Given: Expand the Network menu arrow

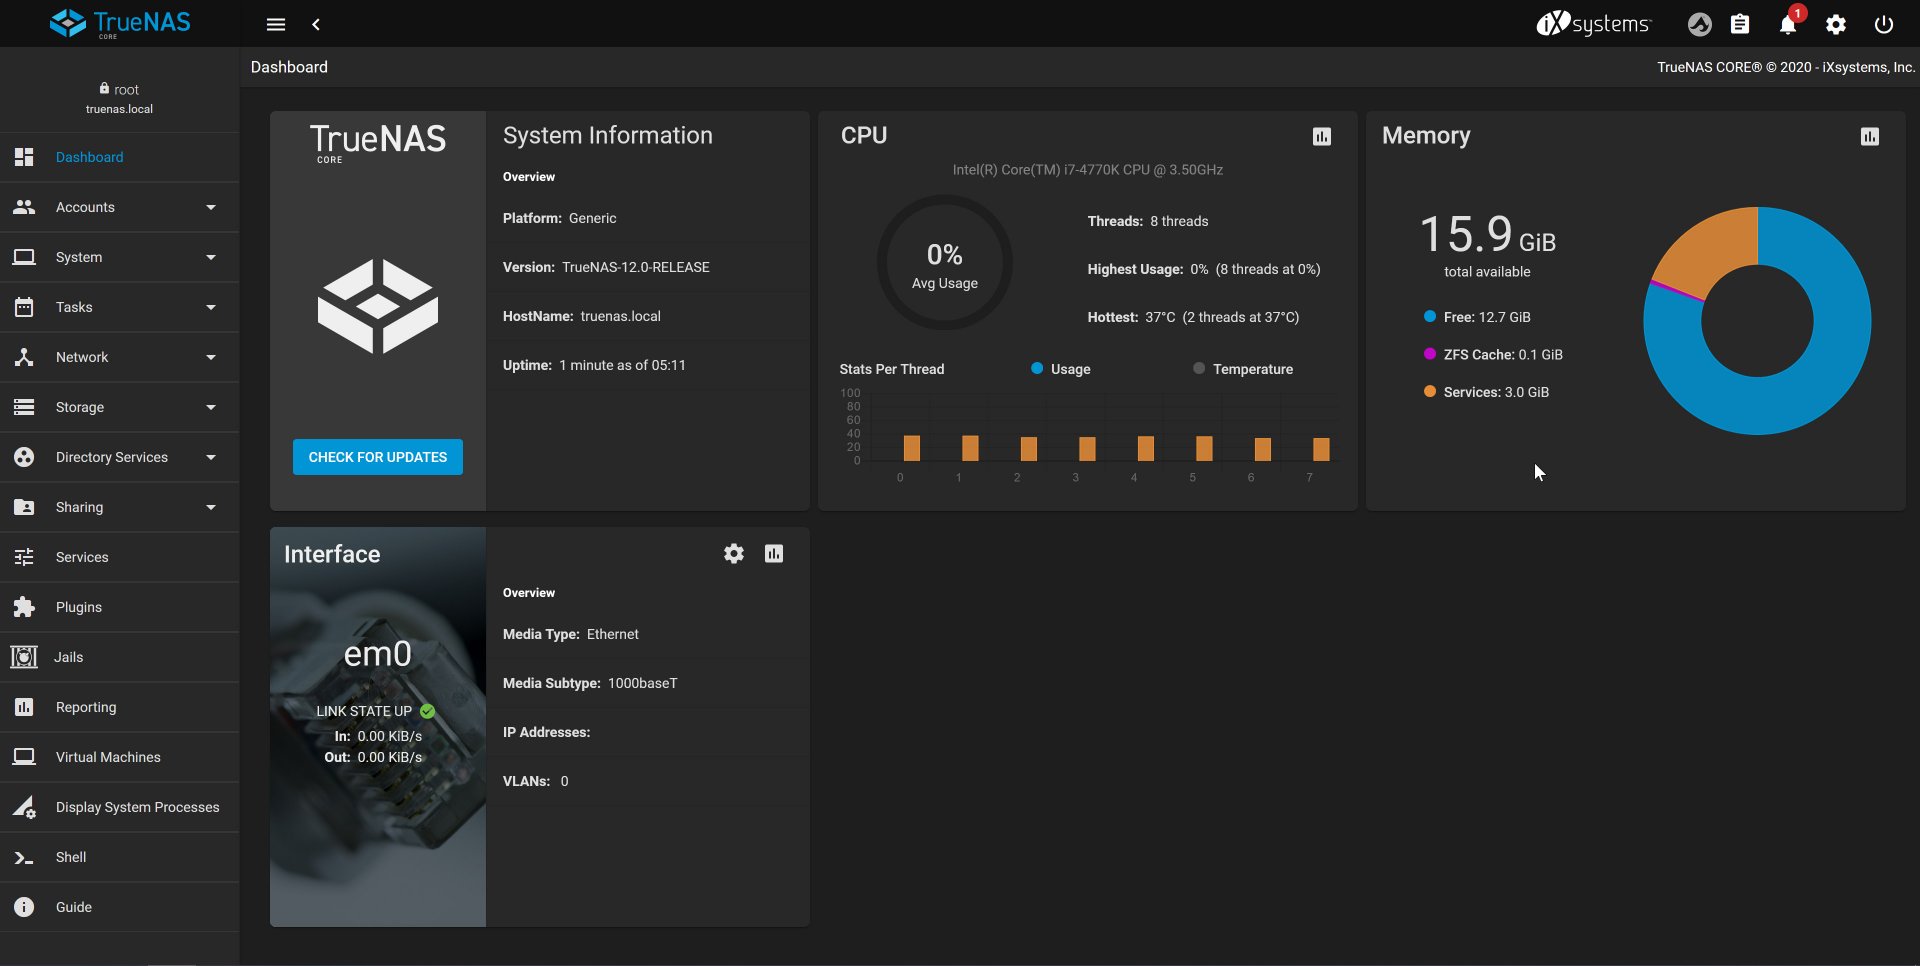Looking at the screenshot, I should 211,357.
